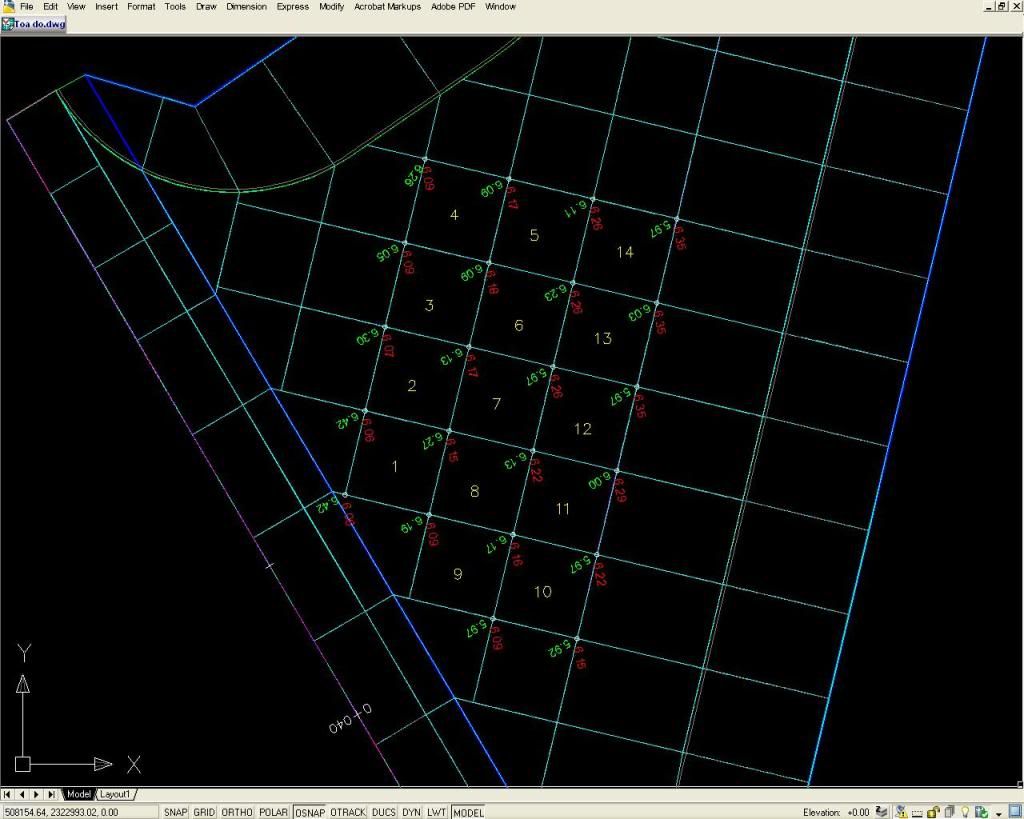Toggle LWT lineweight display
This screenshot has width=1024, height=819.
point(436,812)
